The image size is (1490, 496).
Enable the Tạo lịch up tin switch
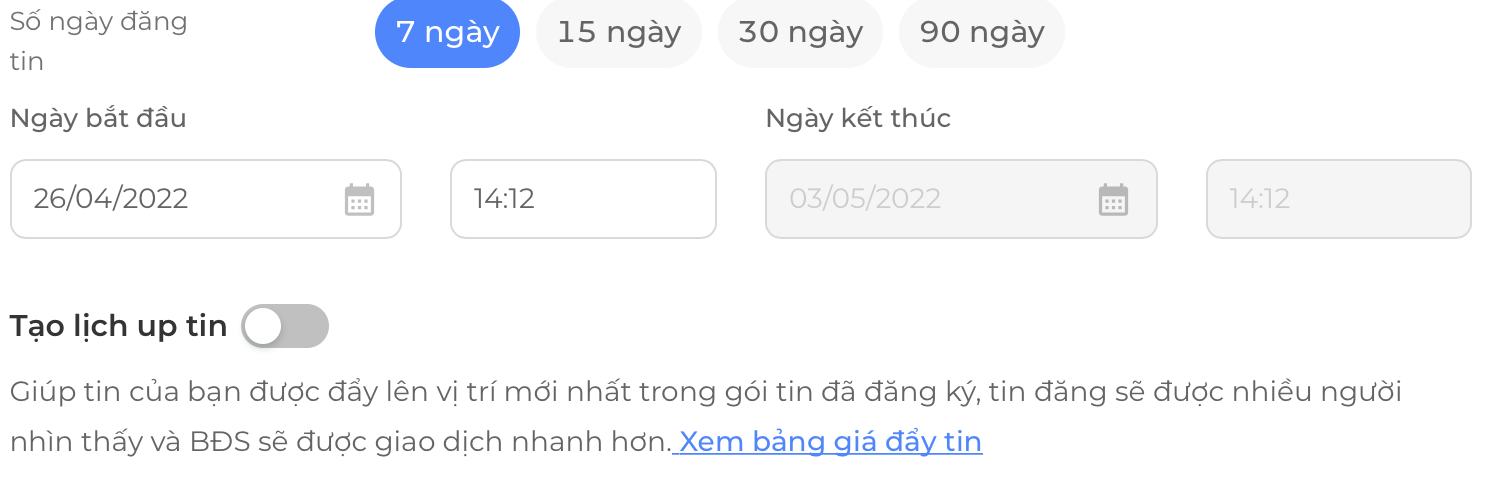(285, 326)
